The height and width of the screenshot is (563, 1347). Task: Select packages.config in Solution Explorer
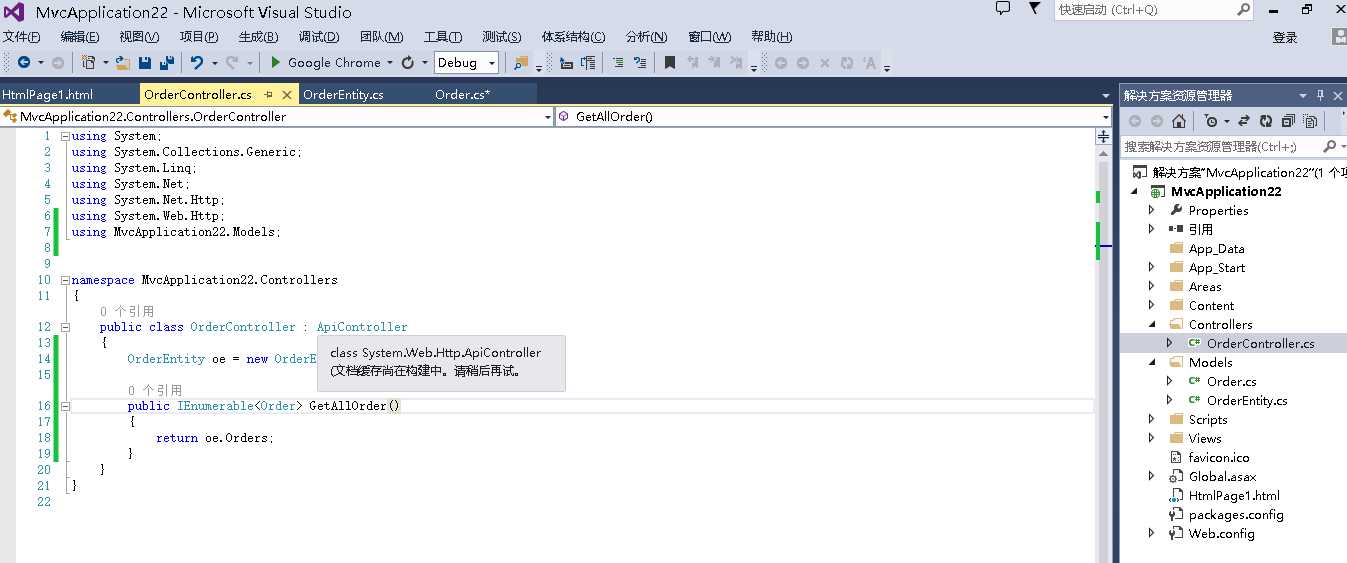(1236, 515)
